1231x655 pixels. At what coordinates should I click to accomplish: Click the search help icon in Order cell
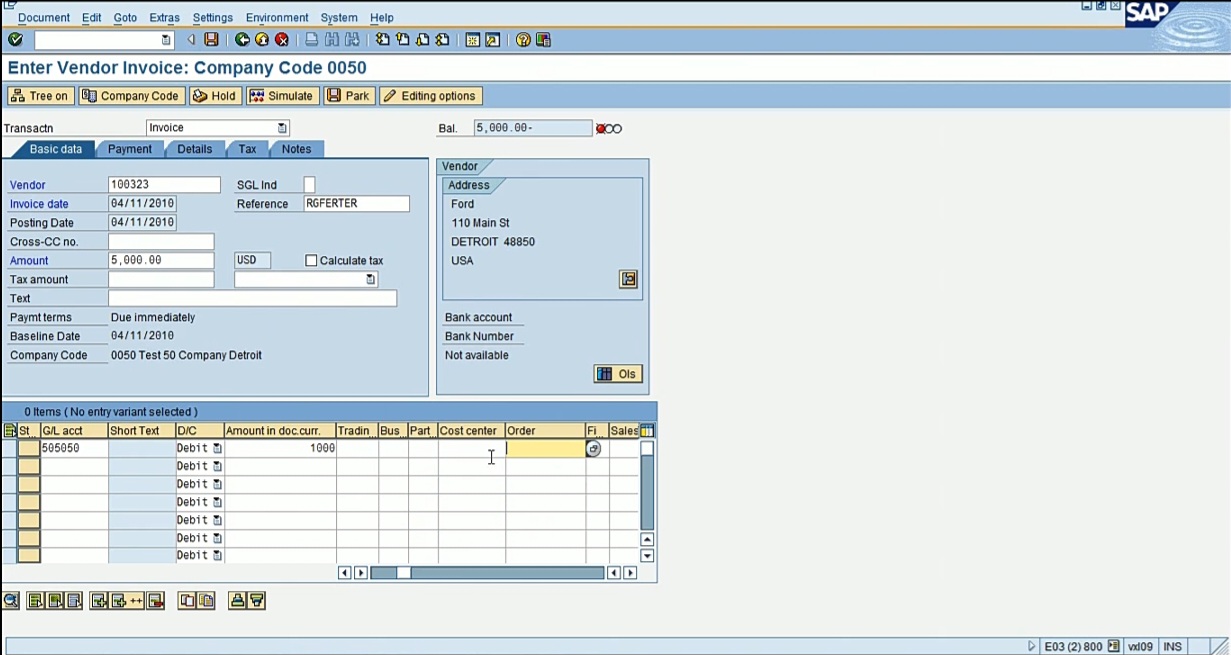click(x=593, y=449)
